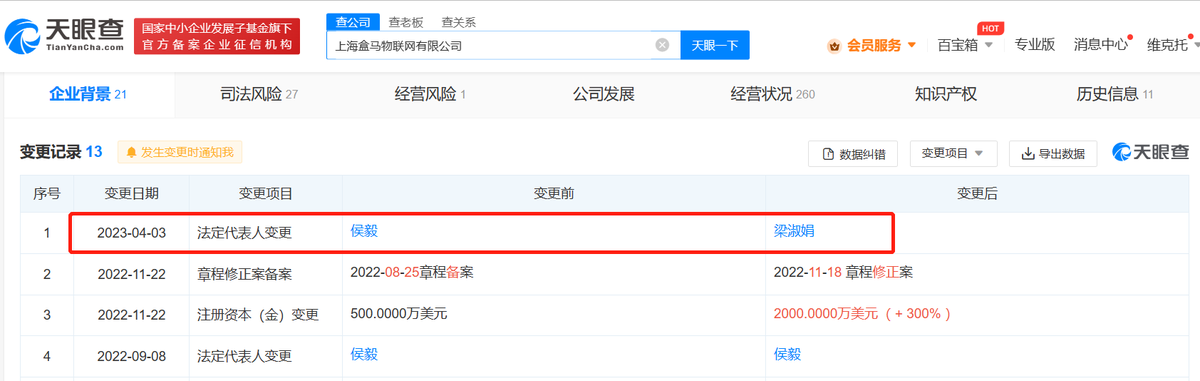The height and width of the screenshot is (381, 1200).
Task: Click the 数据纠错 button
Action: coord(853,153)
